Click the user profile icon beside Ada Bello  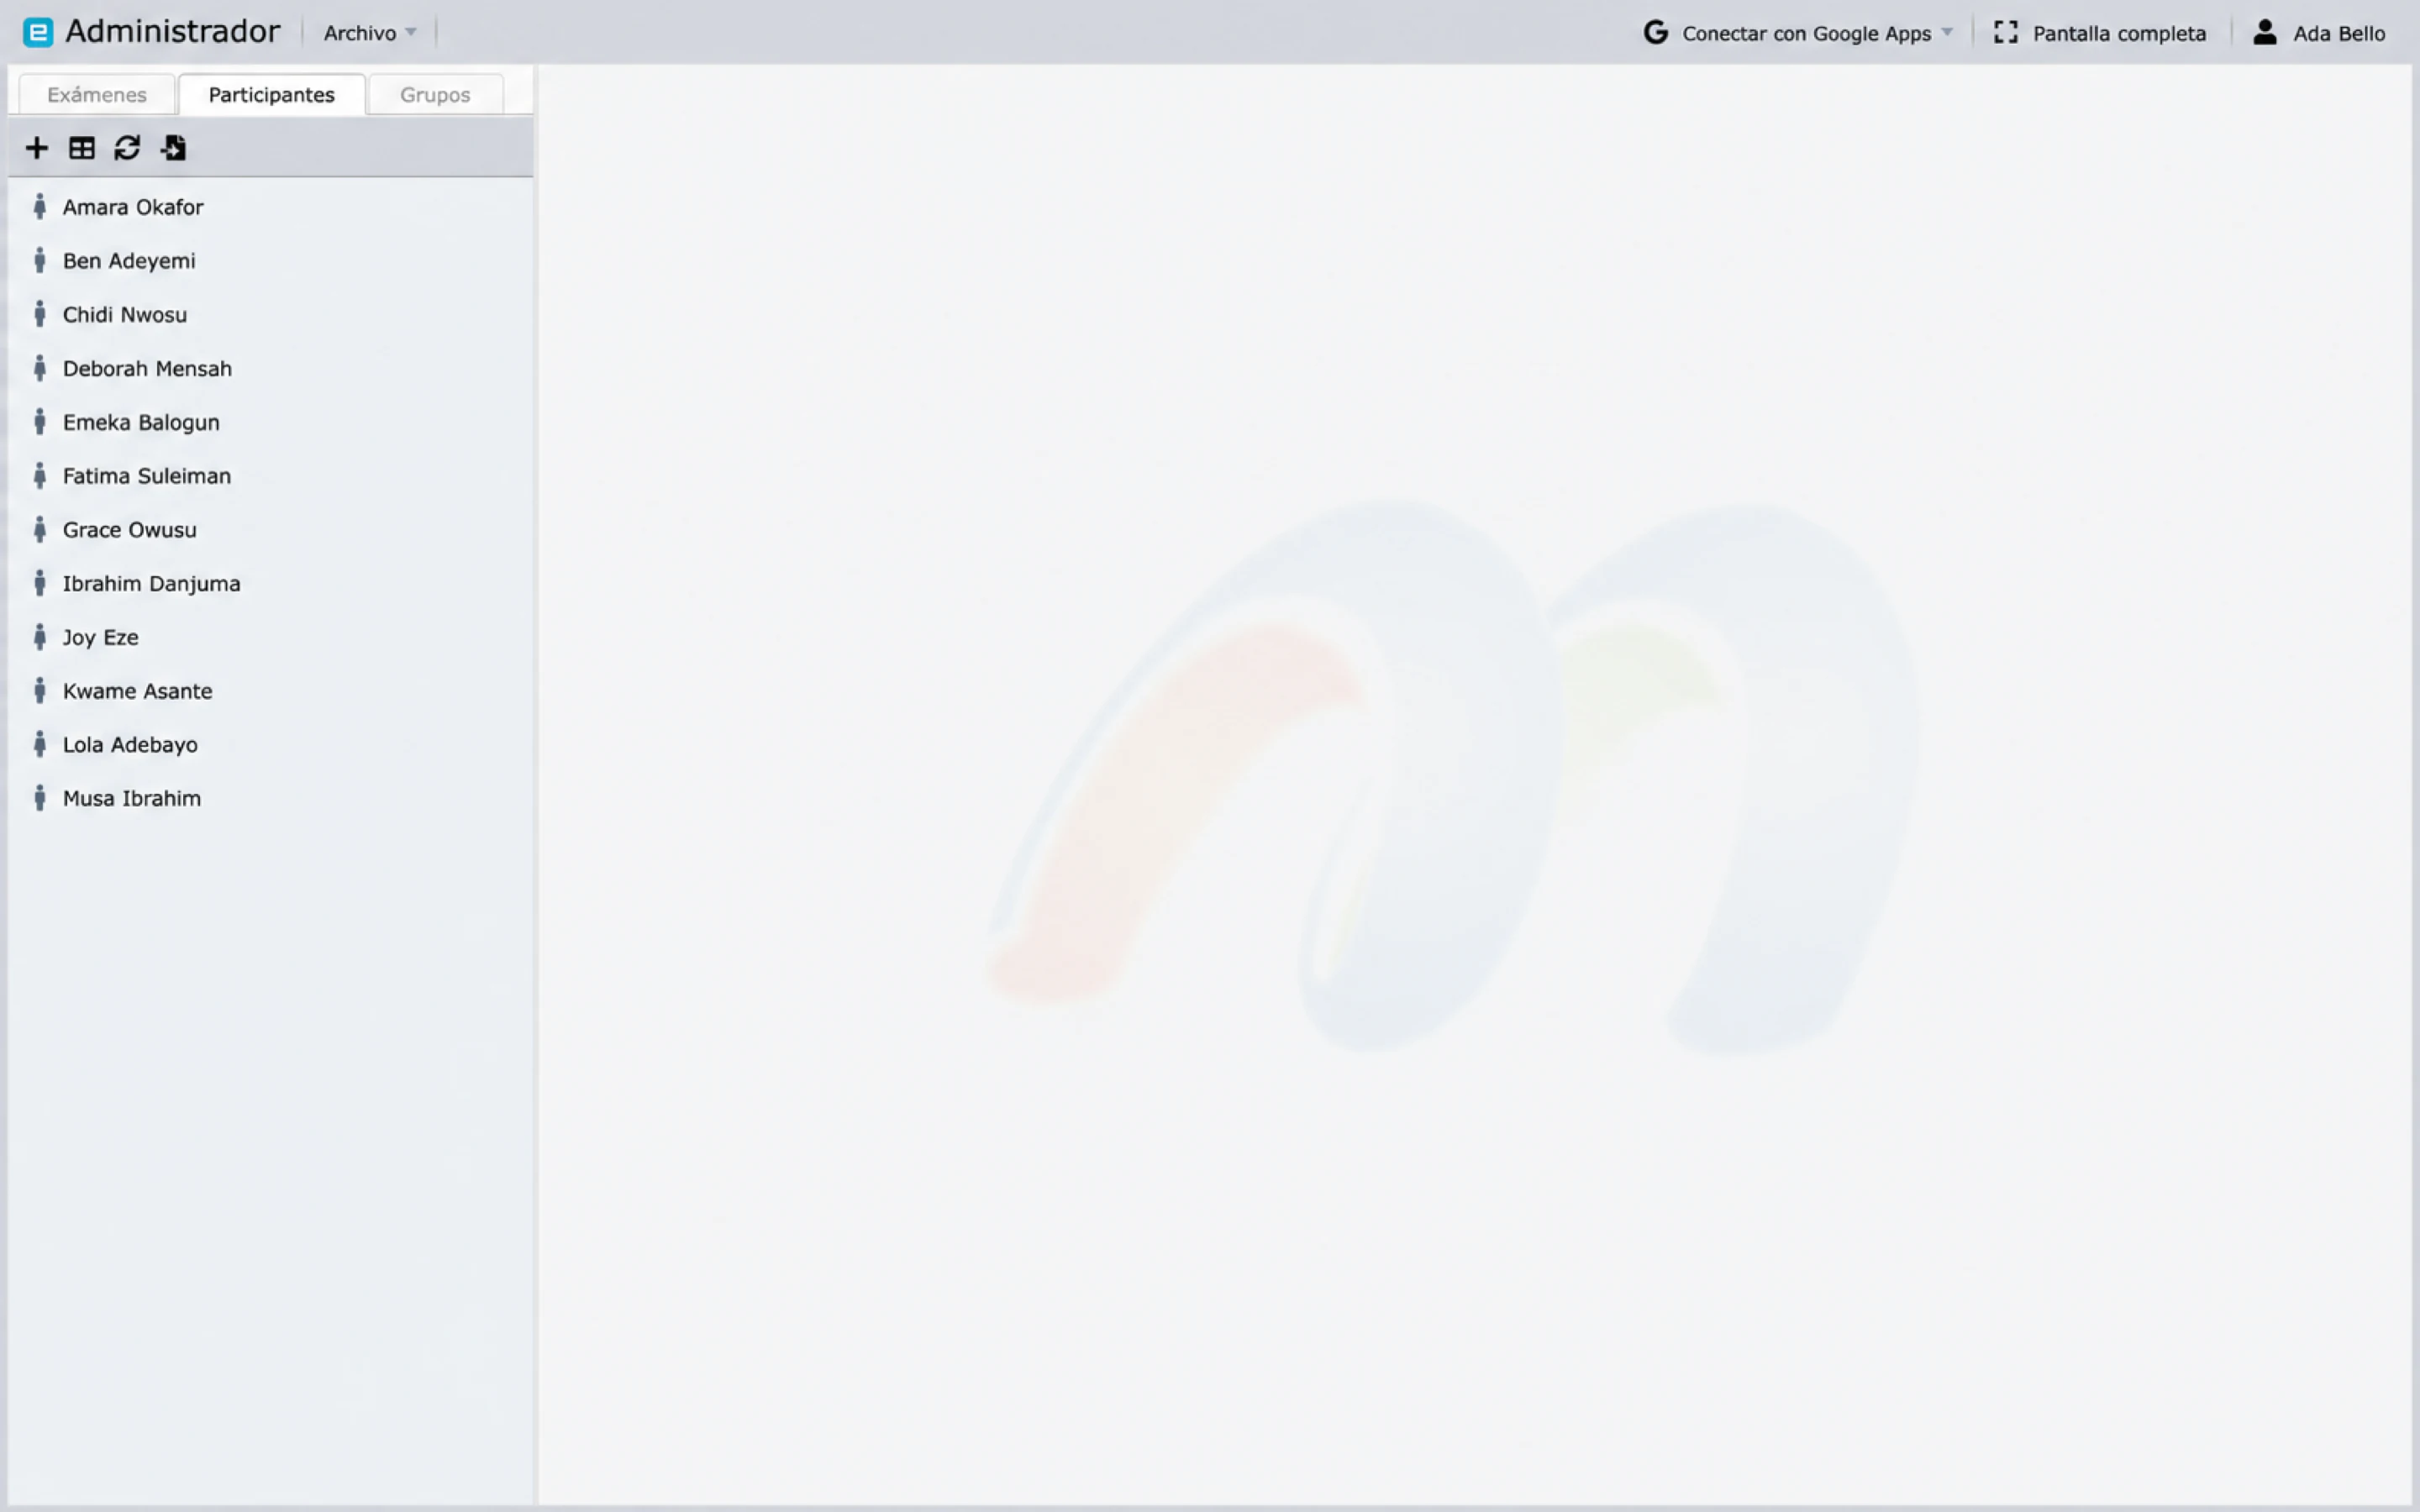pyautogui.click(x=2265, y=32)
